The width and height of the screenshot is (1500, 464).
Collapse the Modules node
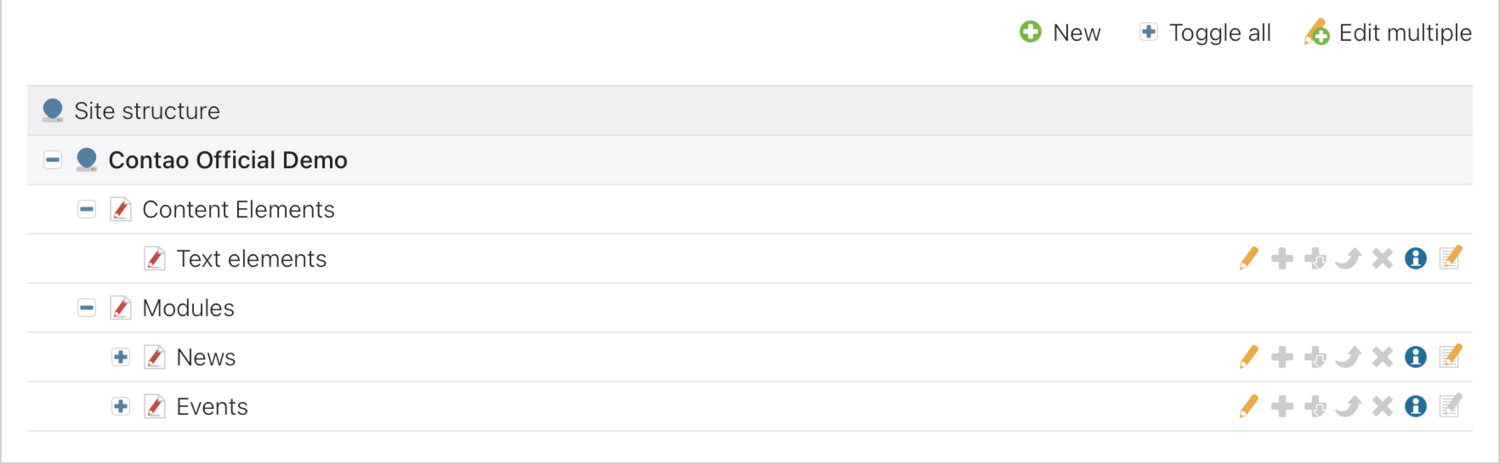pos(87,308)
